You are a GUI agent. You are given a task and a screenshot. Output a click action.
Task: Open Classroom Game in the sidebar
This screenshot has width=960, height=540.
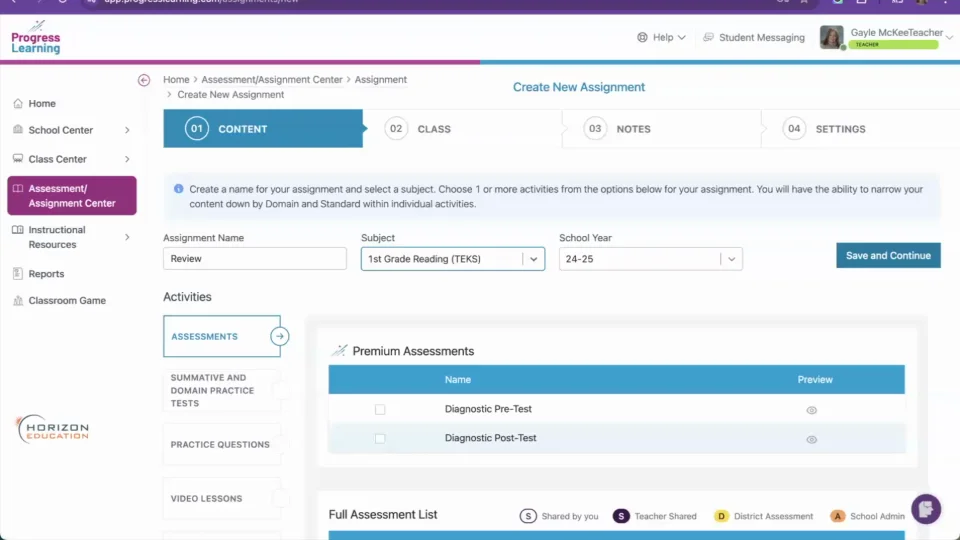[66, 300]
